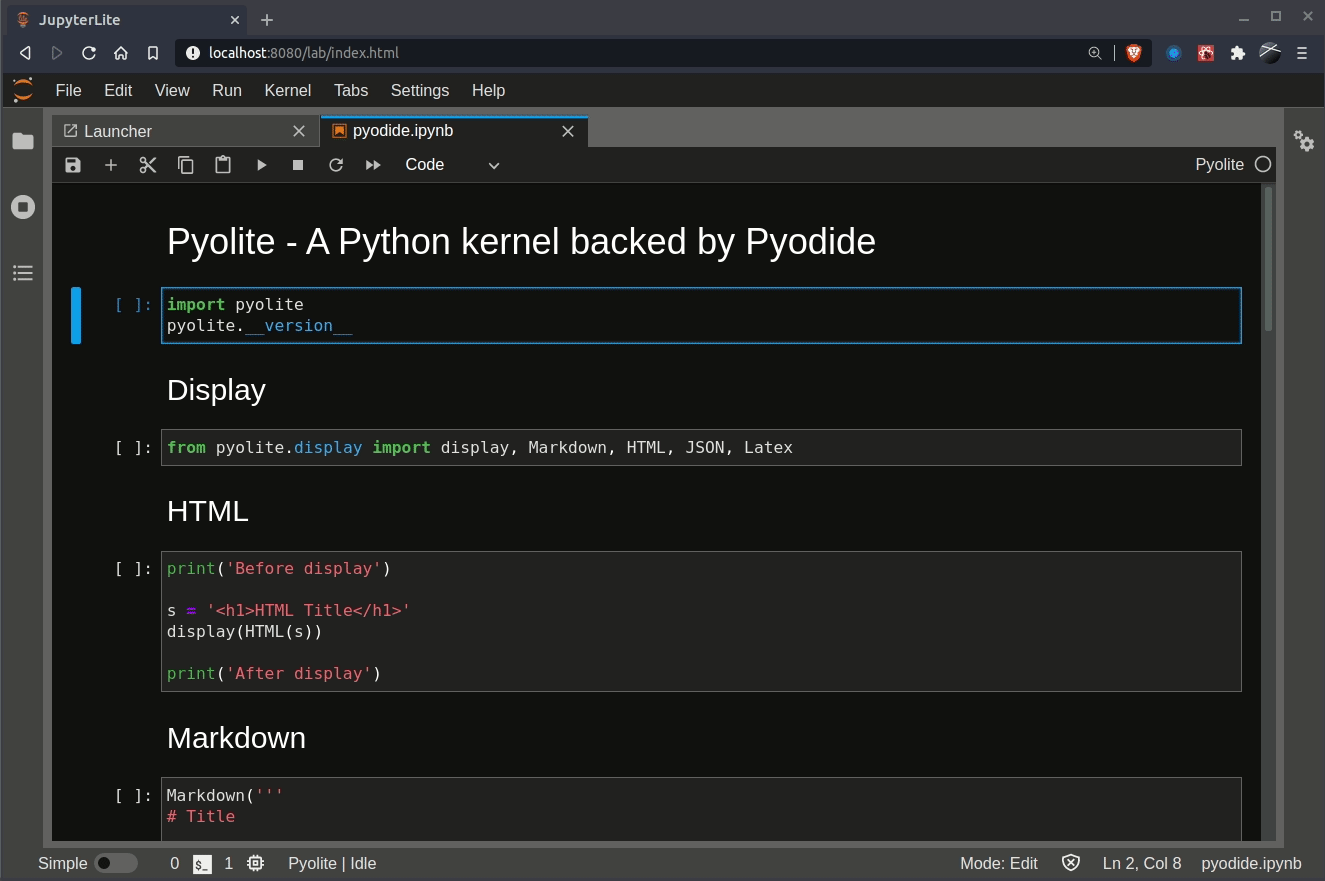Restart the kernel
The image size is (1325, 881).
(x=336, y=165)
